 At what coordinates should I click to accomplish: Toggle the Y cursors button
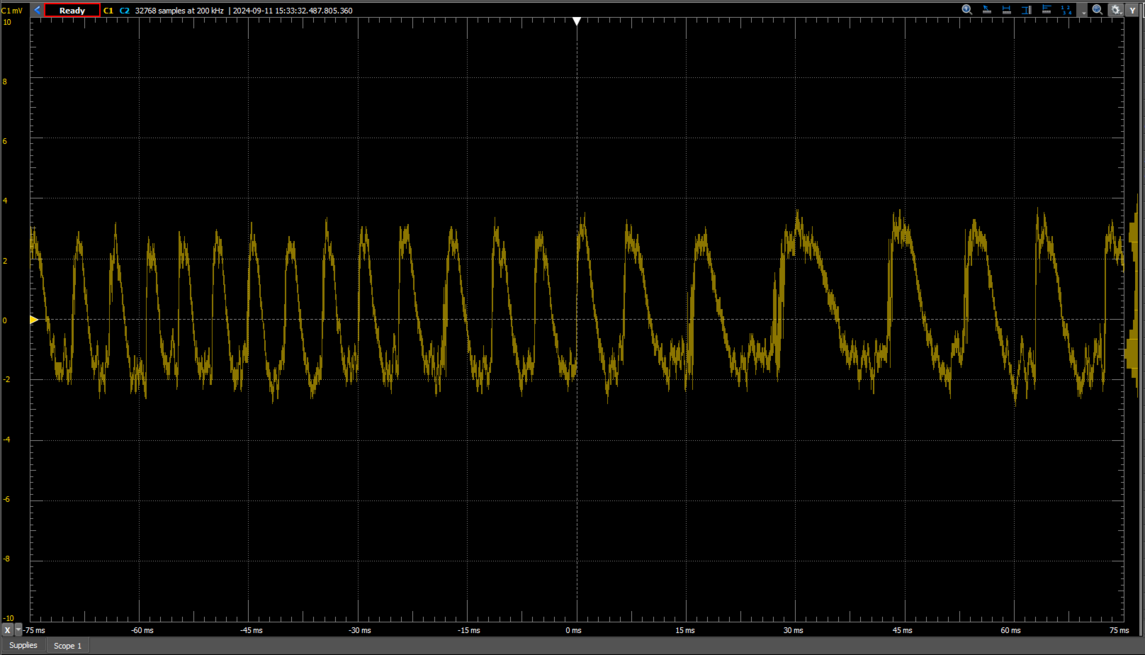(x=1133, y=10)
